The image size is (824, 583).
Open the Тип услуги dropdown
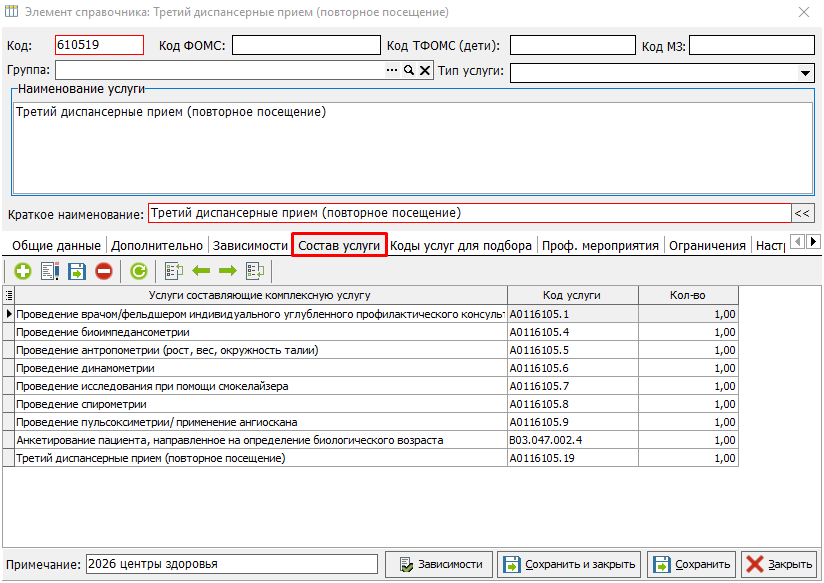point(806,73)
